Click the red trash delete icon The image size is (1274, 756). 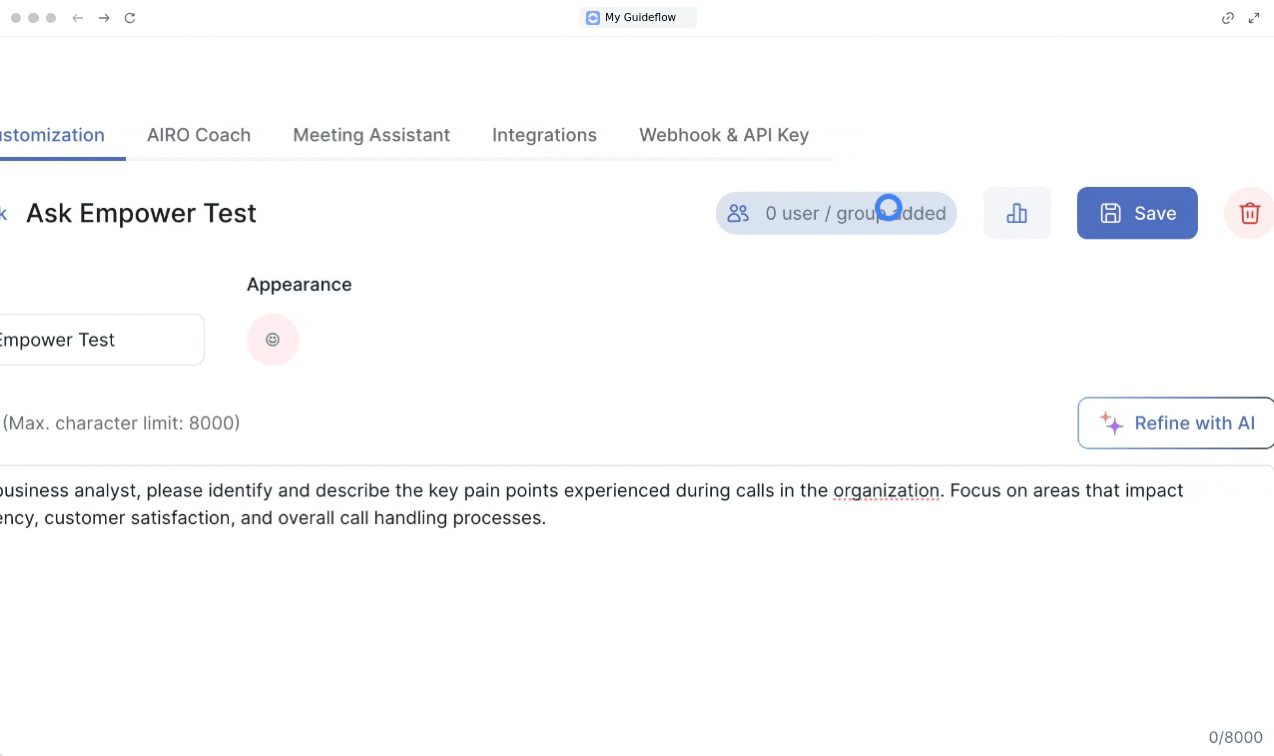[1249, 213]
